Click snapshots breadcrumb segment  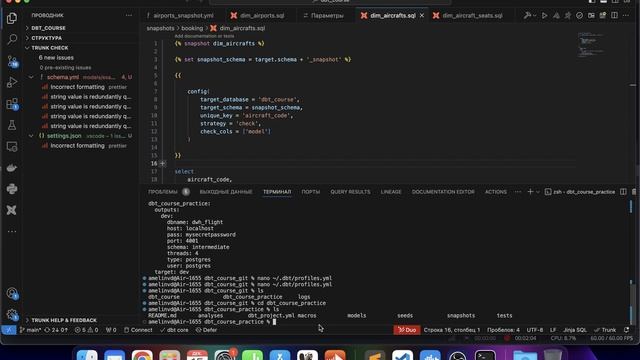click(x=160, y=28)
